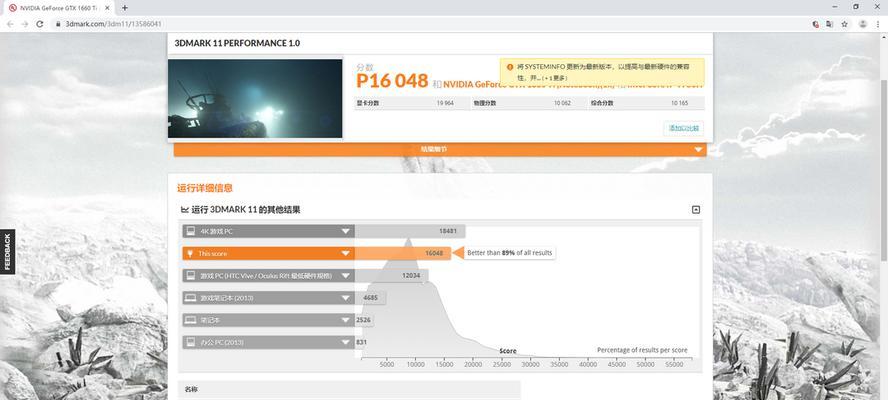Click the PC icon on 4K 游戏 PC row

coord(191,231)
